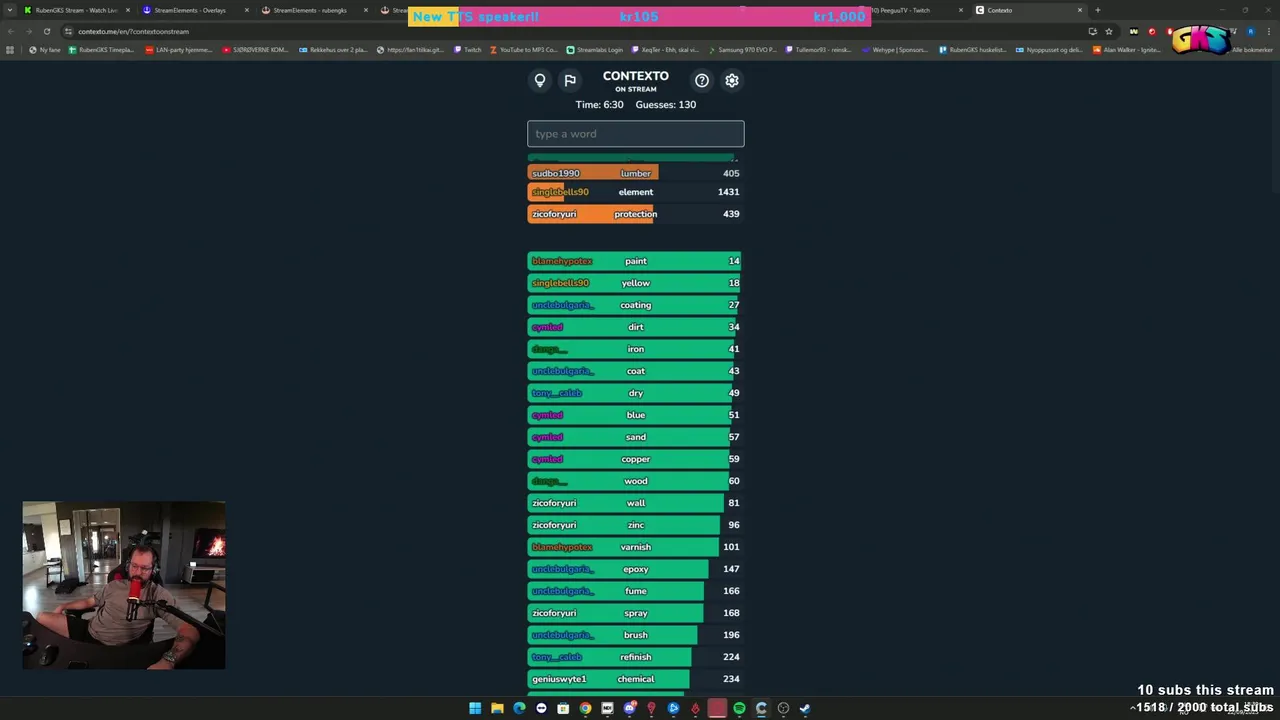Screen dimensions: 1280x720
Task: Click the 'dirt' guess row
Action: [x=636, y=327]
